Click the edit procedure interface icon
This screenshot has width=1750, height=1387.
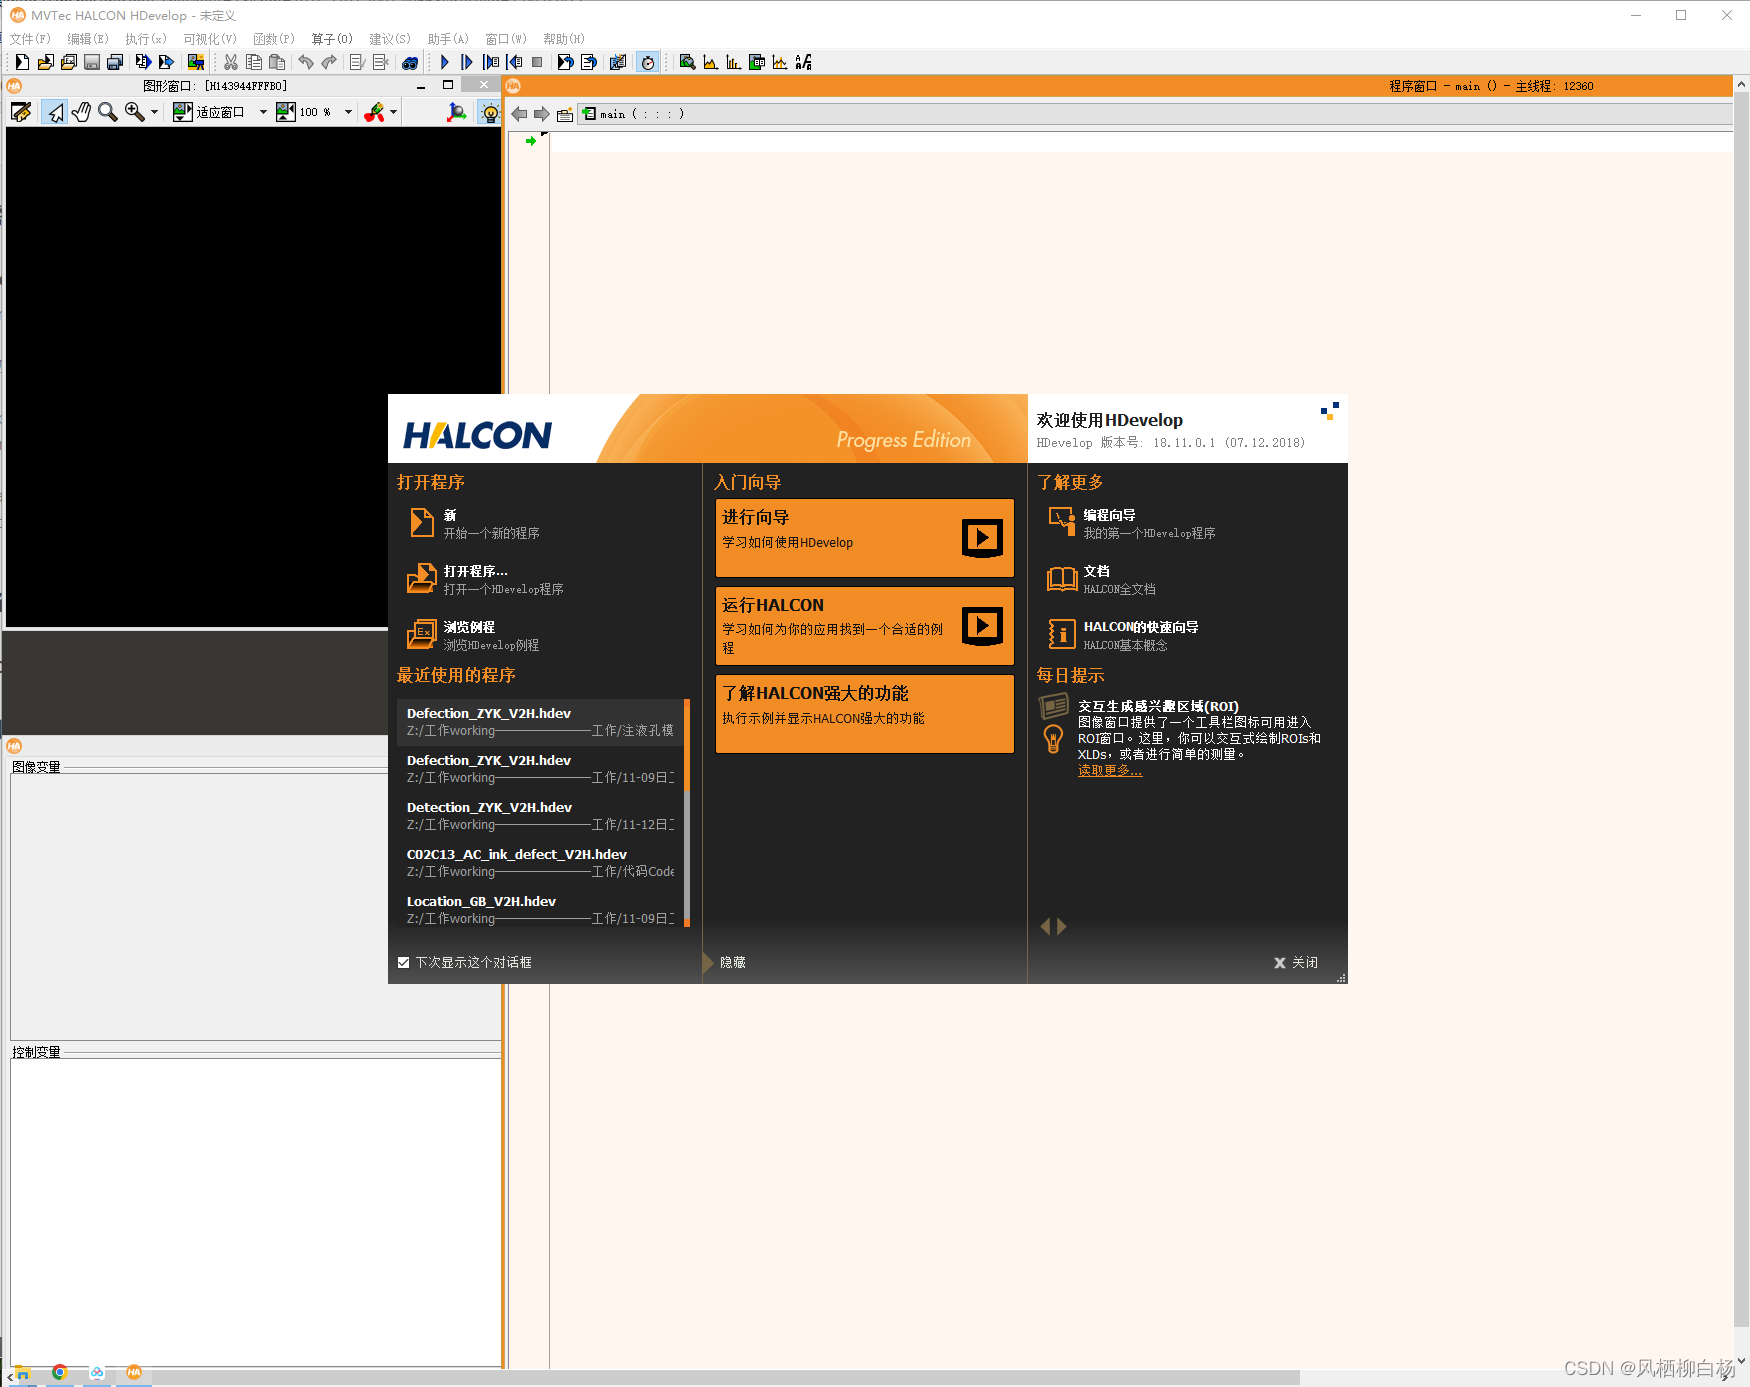565,114
